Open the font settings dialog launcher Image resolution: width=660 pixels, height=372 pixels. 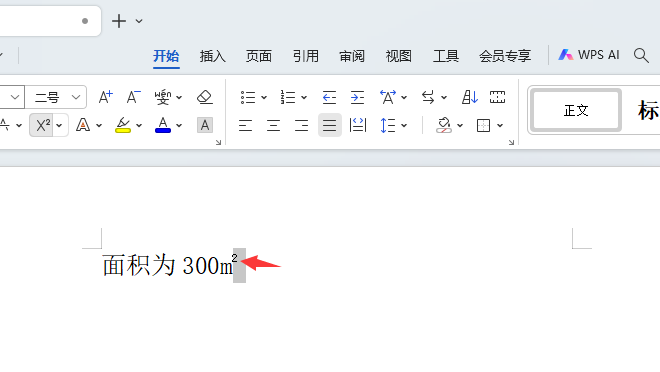(x=218, y=143)
